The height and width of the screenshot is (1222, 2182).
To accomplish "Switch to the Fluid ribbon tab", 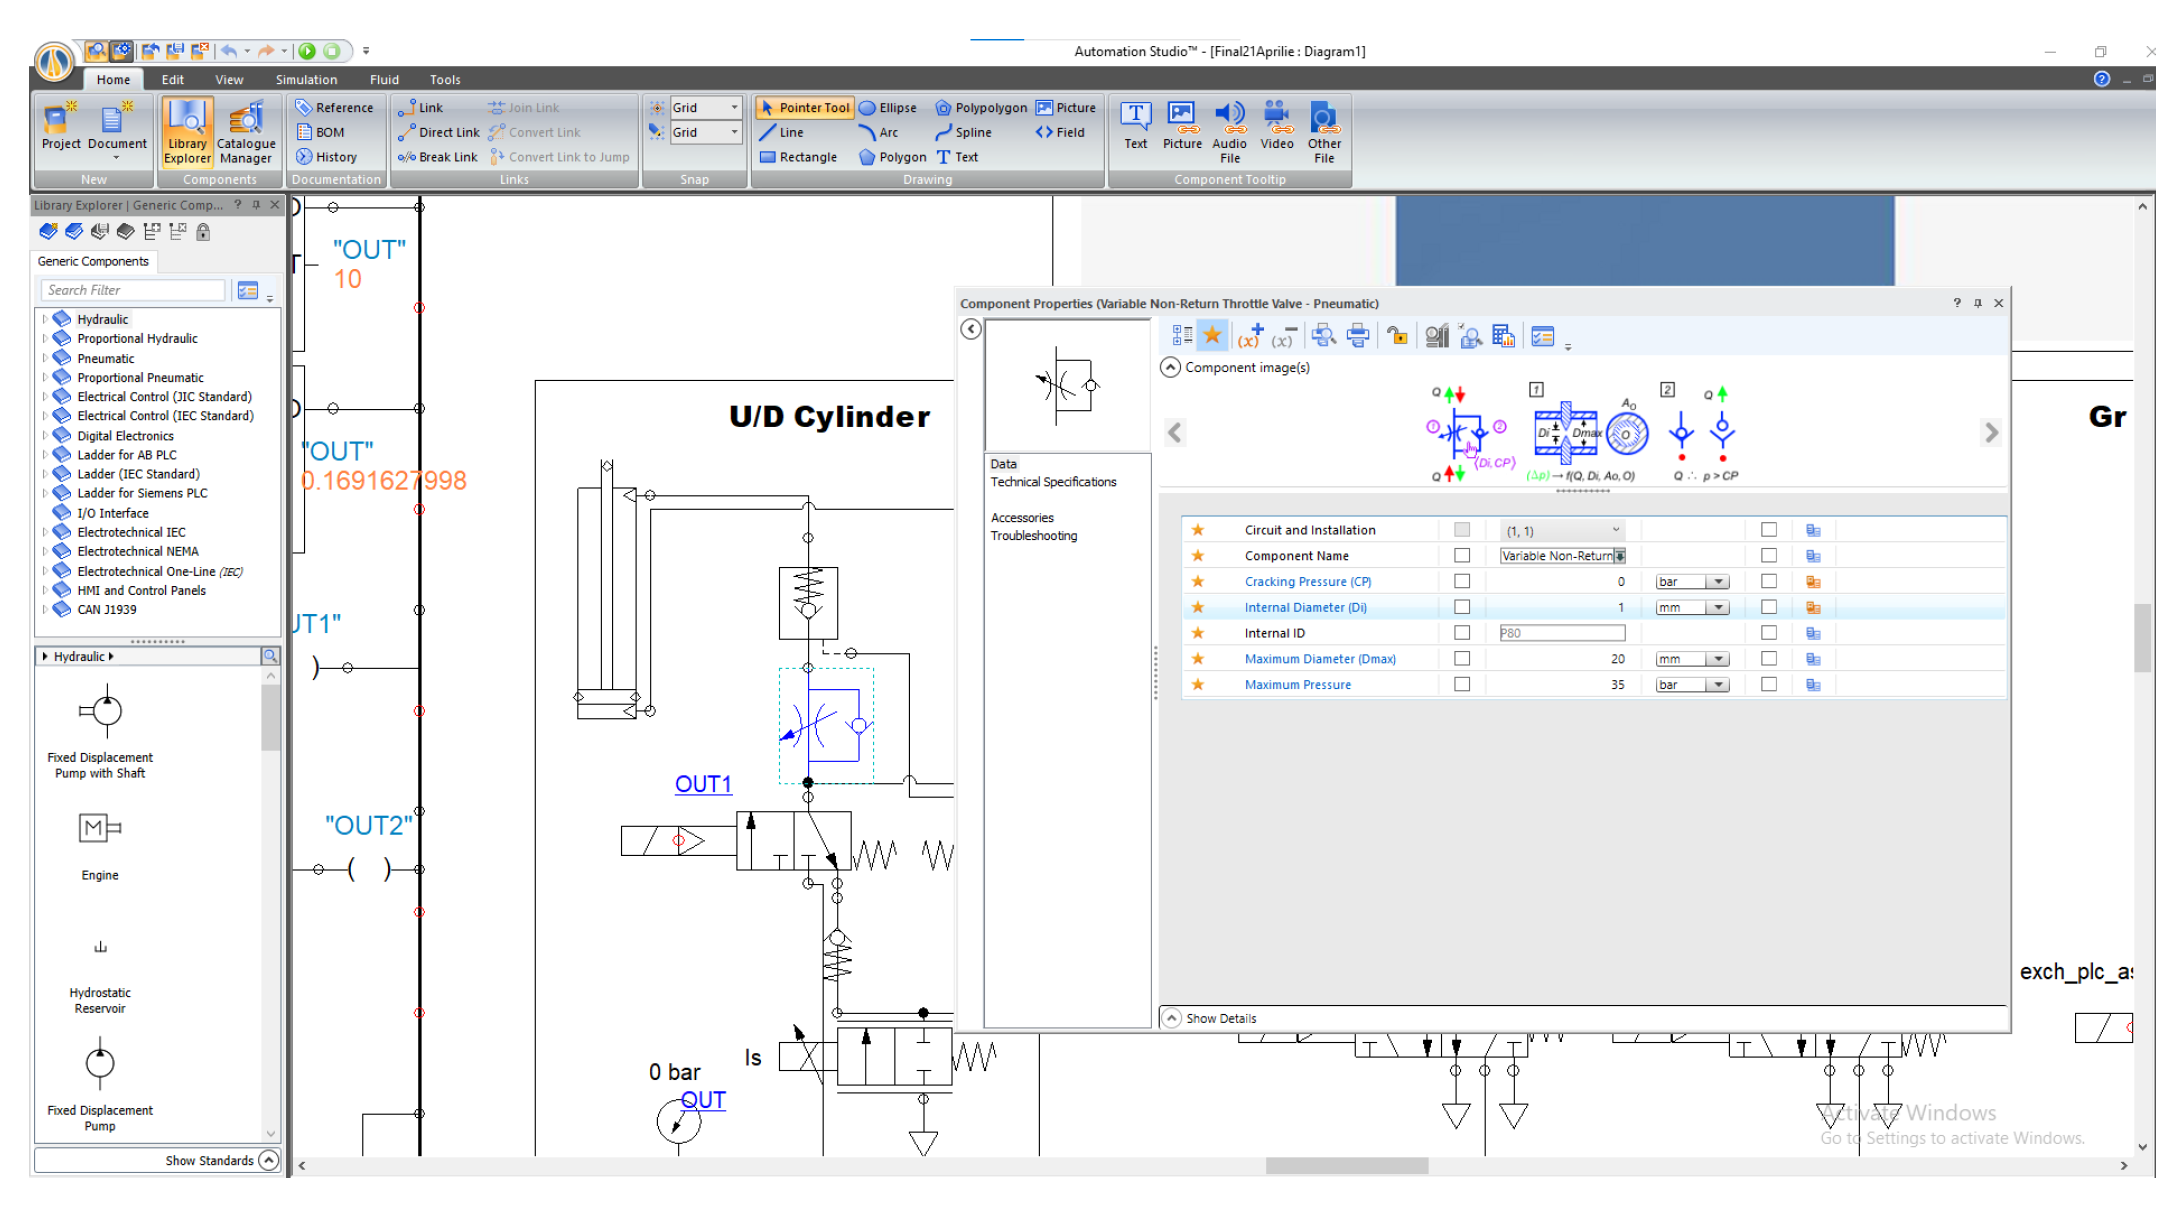I will click(384, 80).
